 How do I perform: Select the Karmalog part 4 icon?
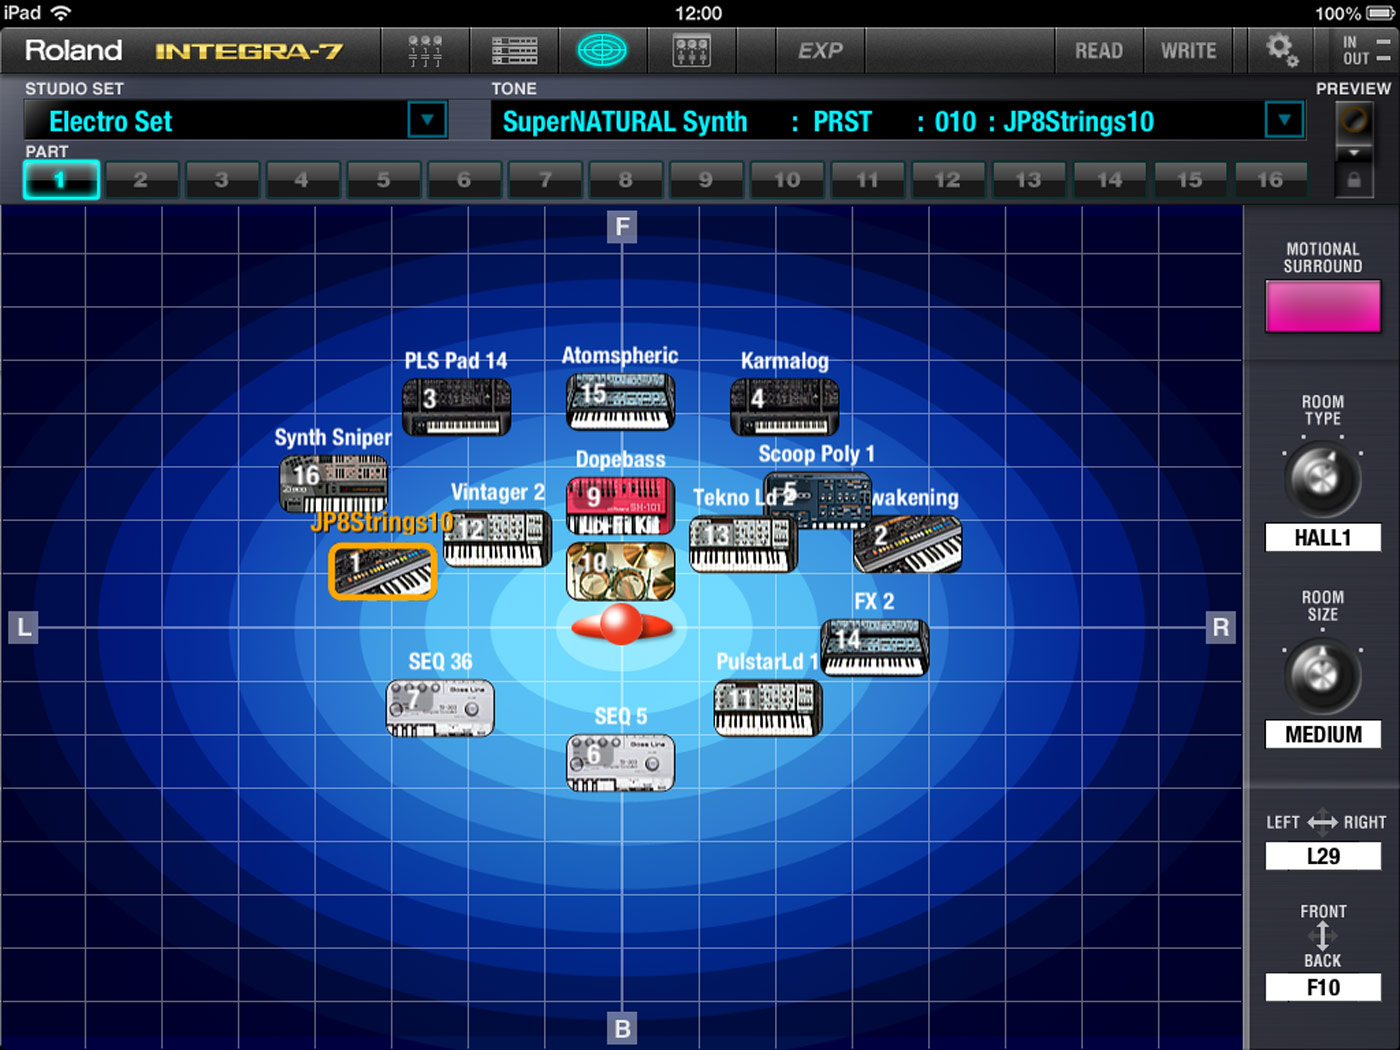(x=785, y=407)
